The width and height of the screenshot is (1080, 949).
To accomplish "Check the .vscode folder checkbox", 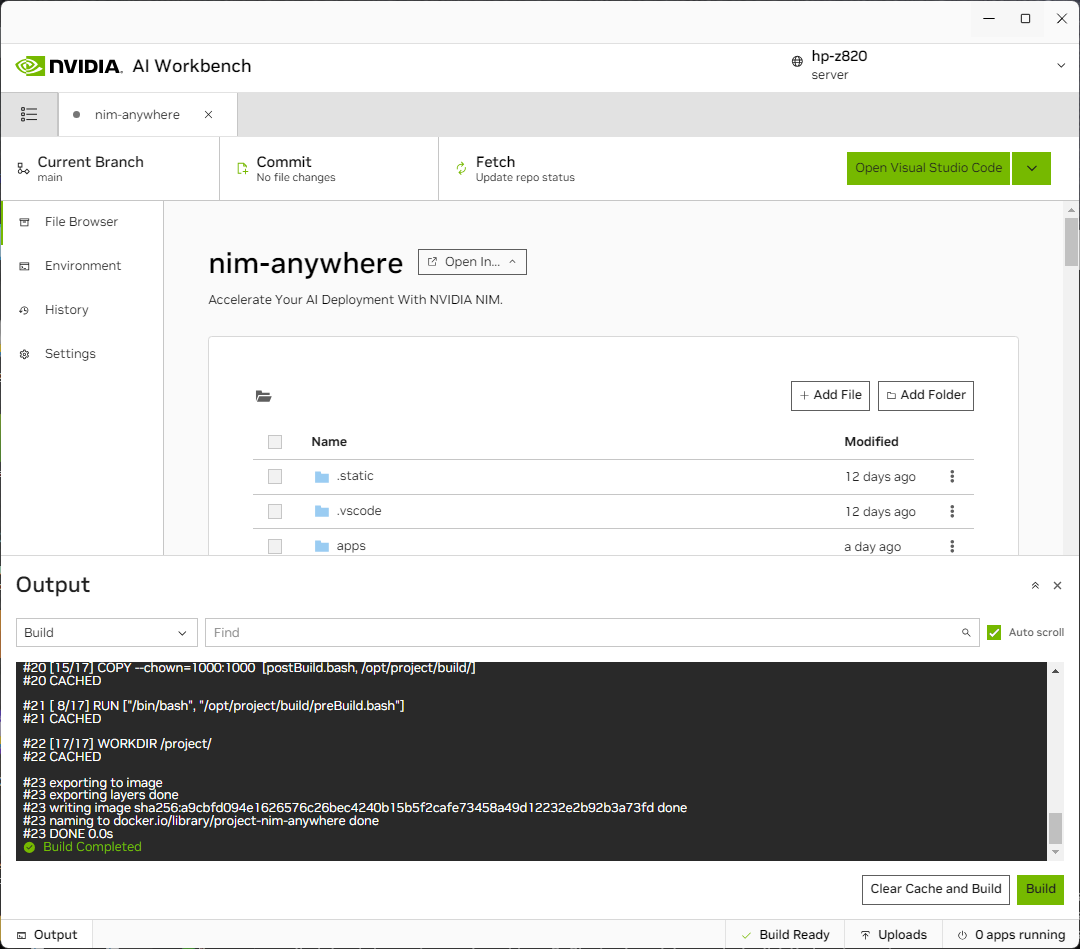I will (275, 511).
